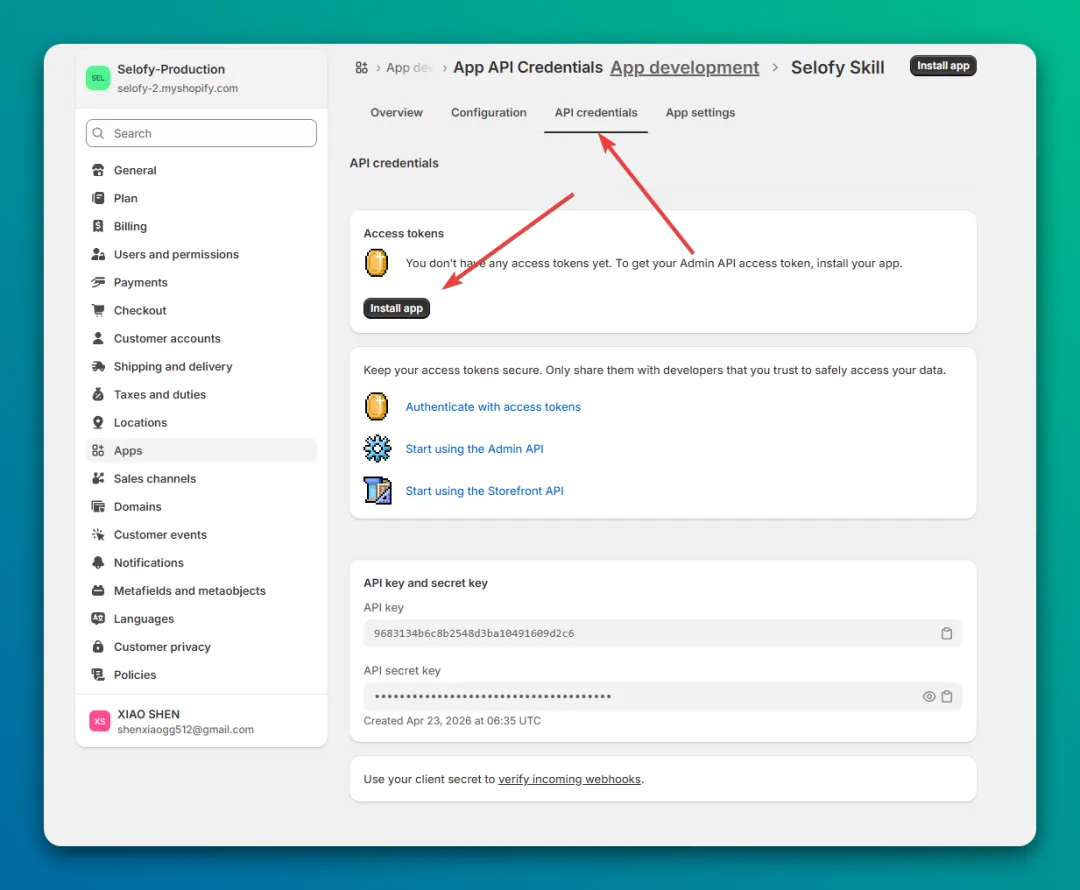The width and height of the screenshot is (1080, 890).
Task: Click "Created Apr 23, 2026 at 06:35 UTC" text
Action: [x=452, y=721]
